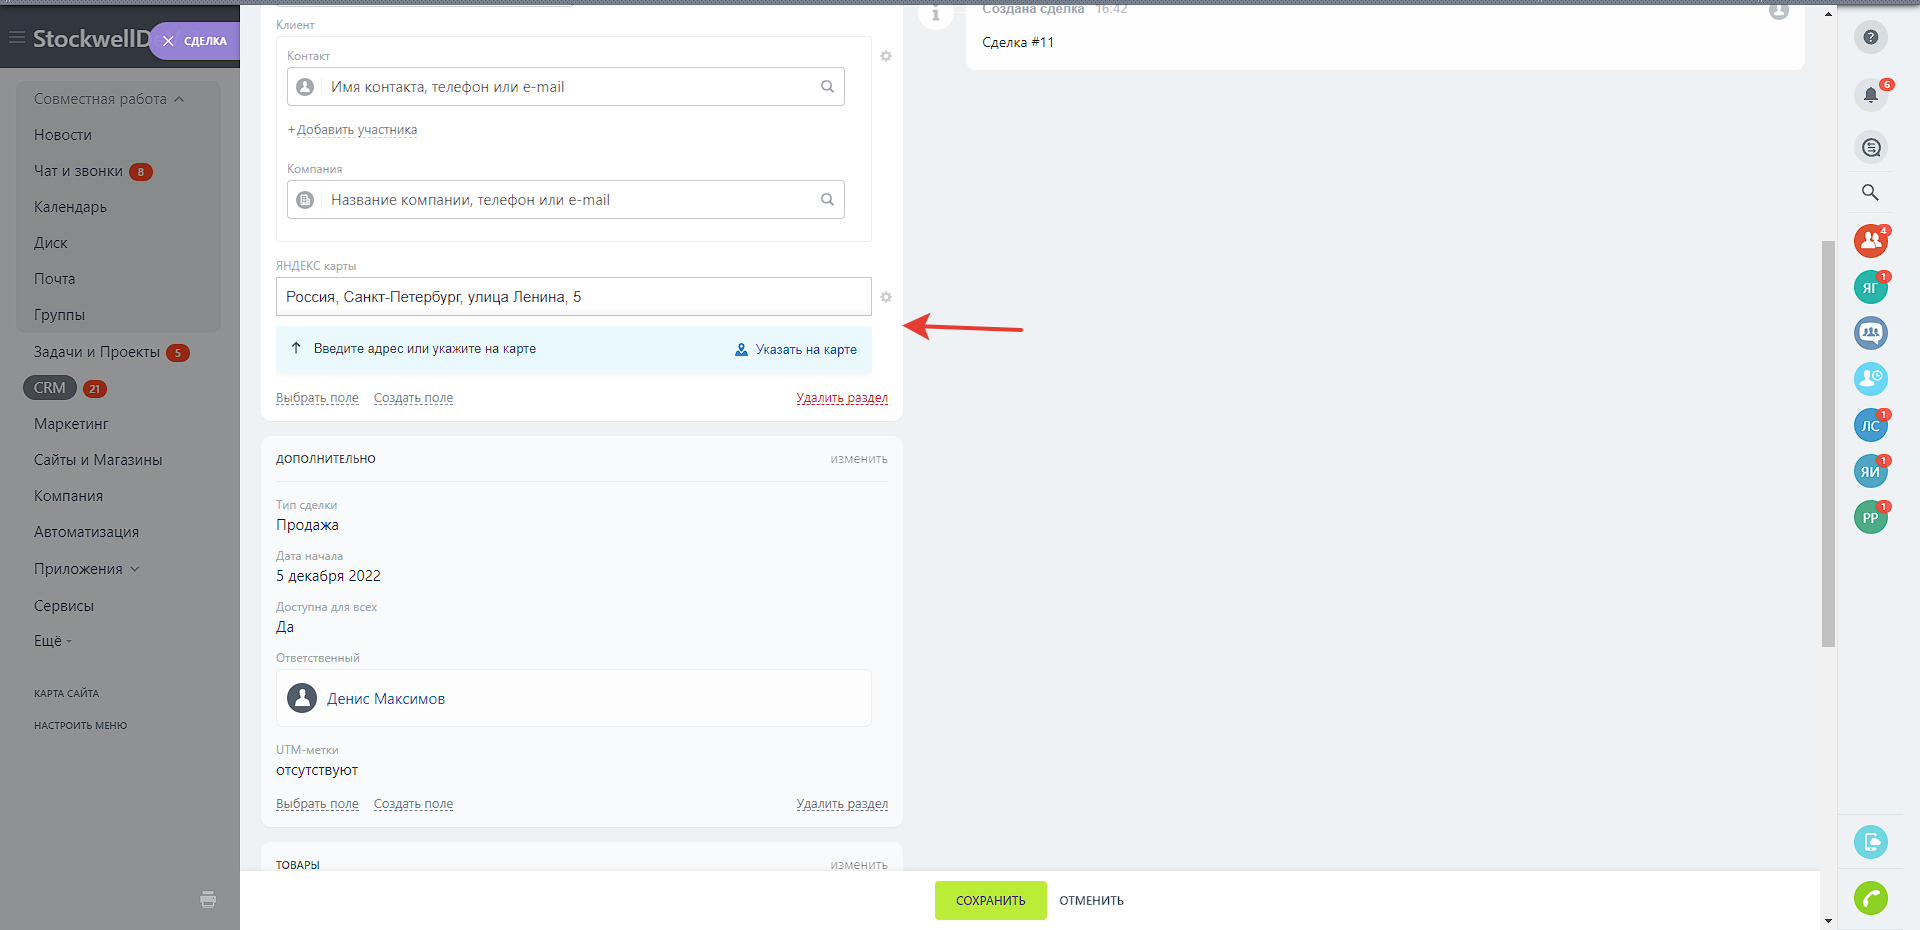The image size is (1920, 930).
Task: Open Сайты и Магазины
Action: click(98, 460)
